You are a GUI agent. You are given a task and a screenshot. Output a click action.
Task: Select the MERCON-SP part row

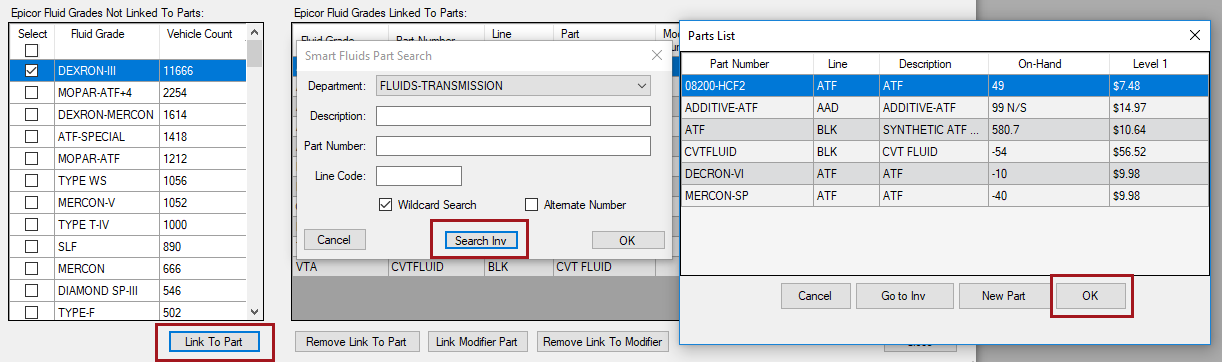(943, 196)
